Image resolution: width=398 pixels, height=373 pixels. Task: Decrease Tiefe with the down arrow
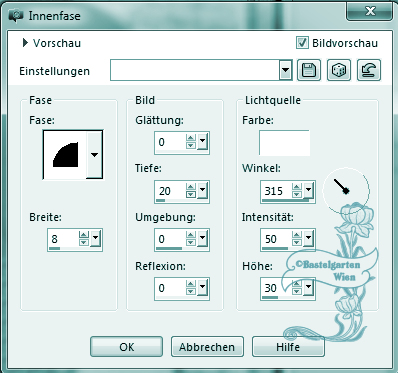pos(191,194)
